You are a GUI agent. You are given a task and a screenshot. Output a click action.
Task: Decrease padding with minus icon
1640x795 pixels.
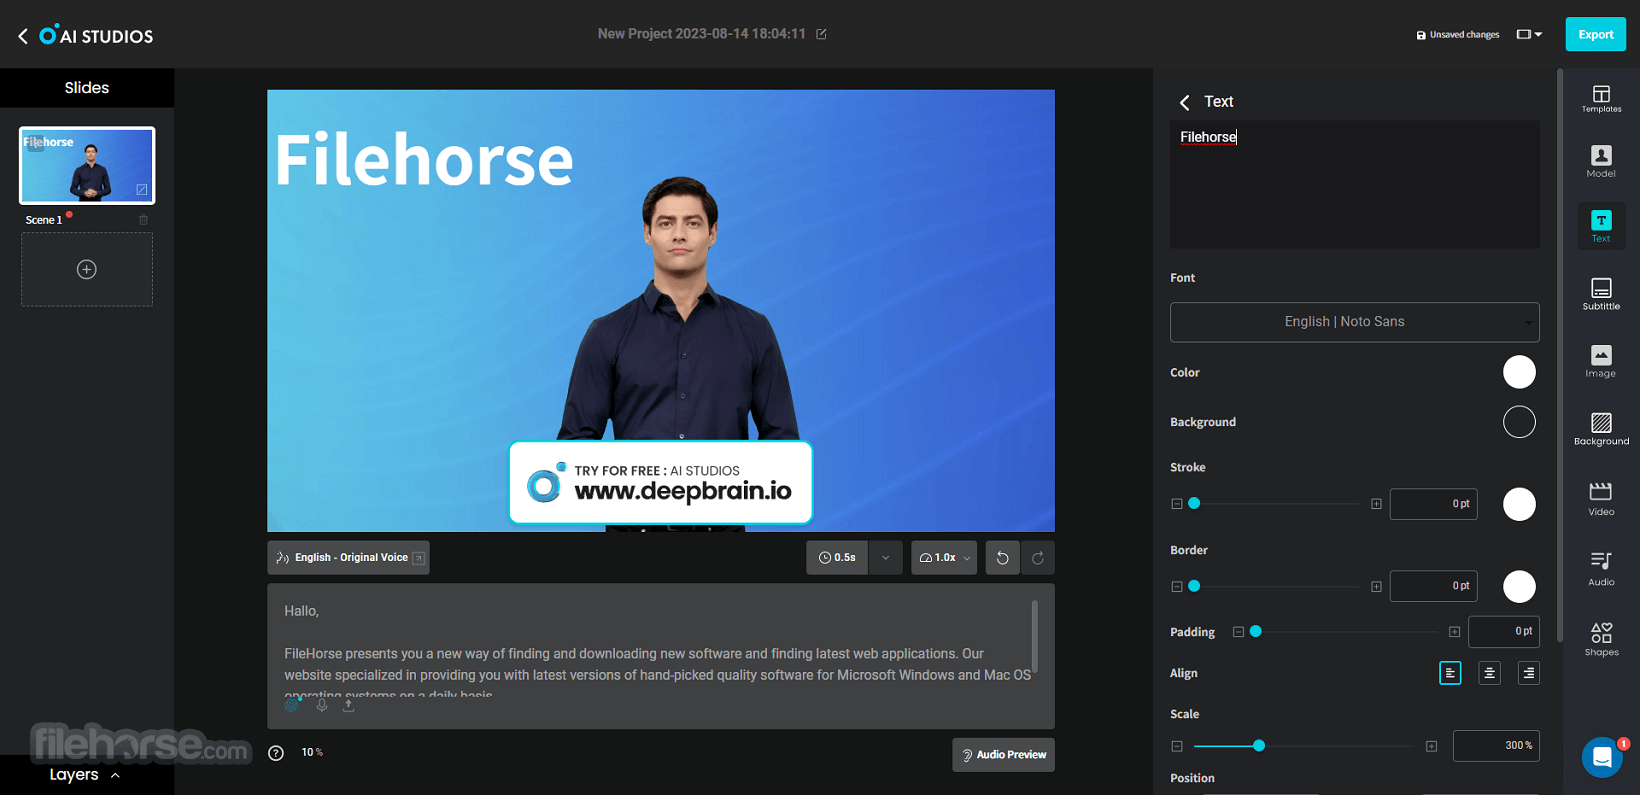(x=1238, y=632)
